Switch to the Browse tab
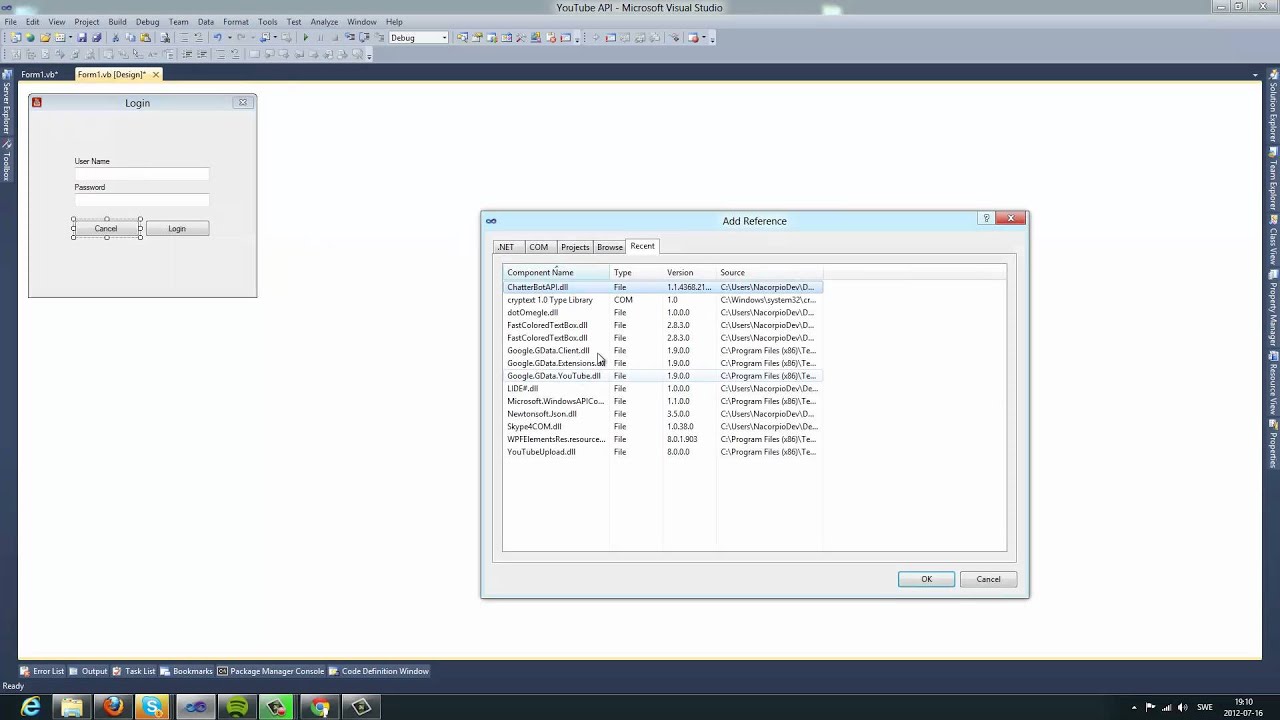Screen dimensions: 1280x720 tap(610, 247)
